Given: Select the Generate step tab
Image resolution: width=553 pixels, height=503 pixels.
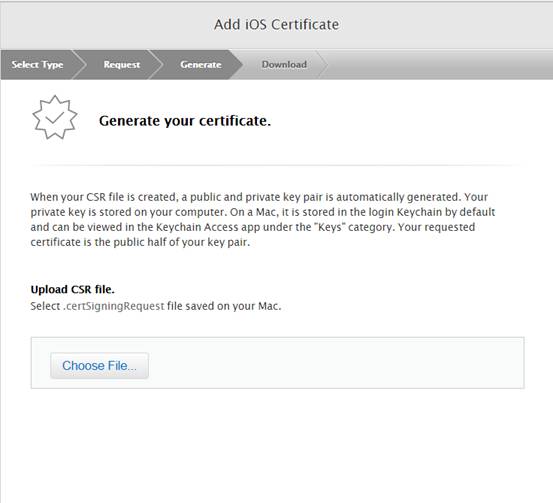Looking at the screenshot, I should (x=201, y=65).
